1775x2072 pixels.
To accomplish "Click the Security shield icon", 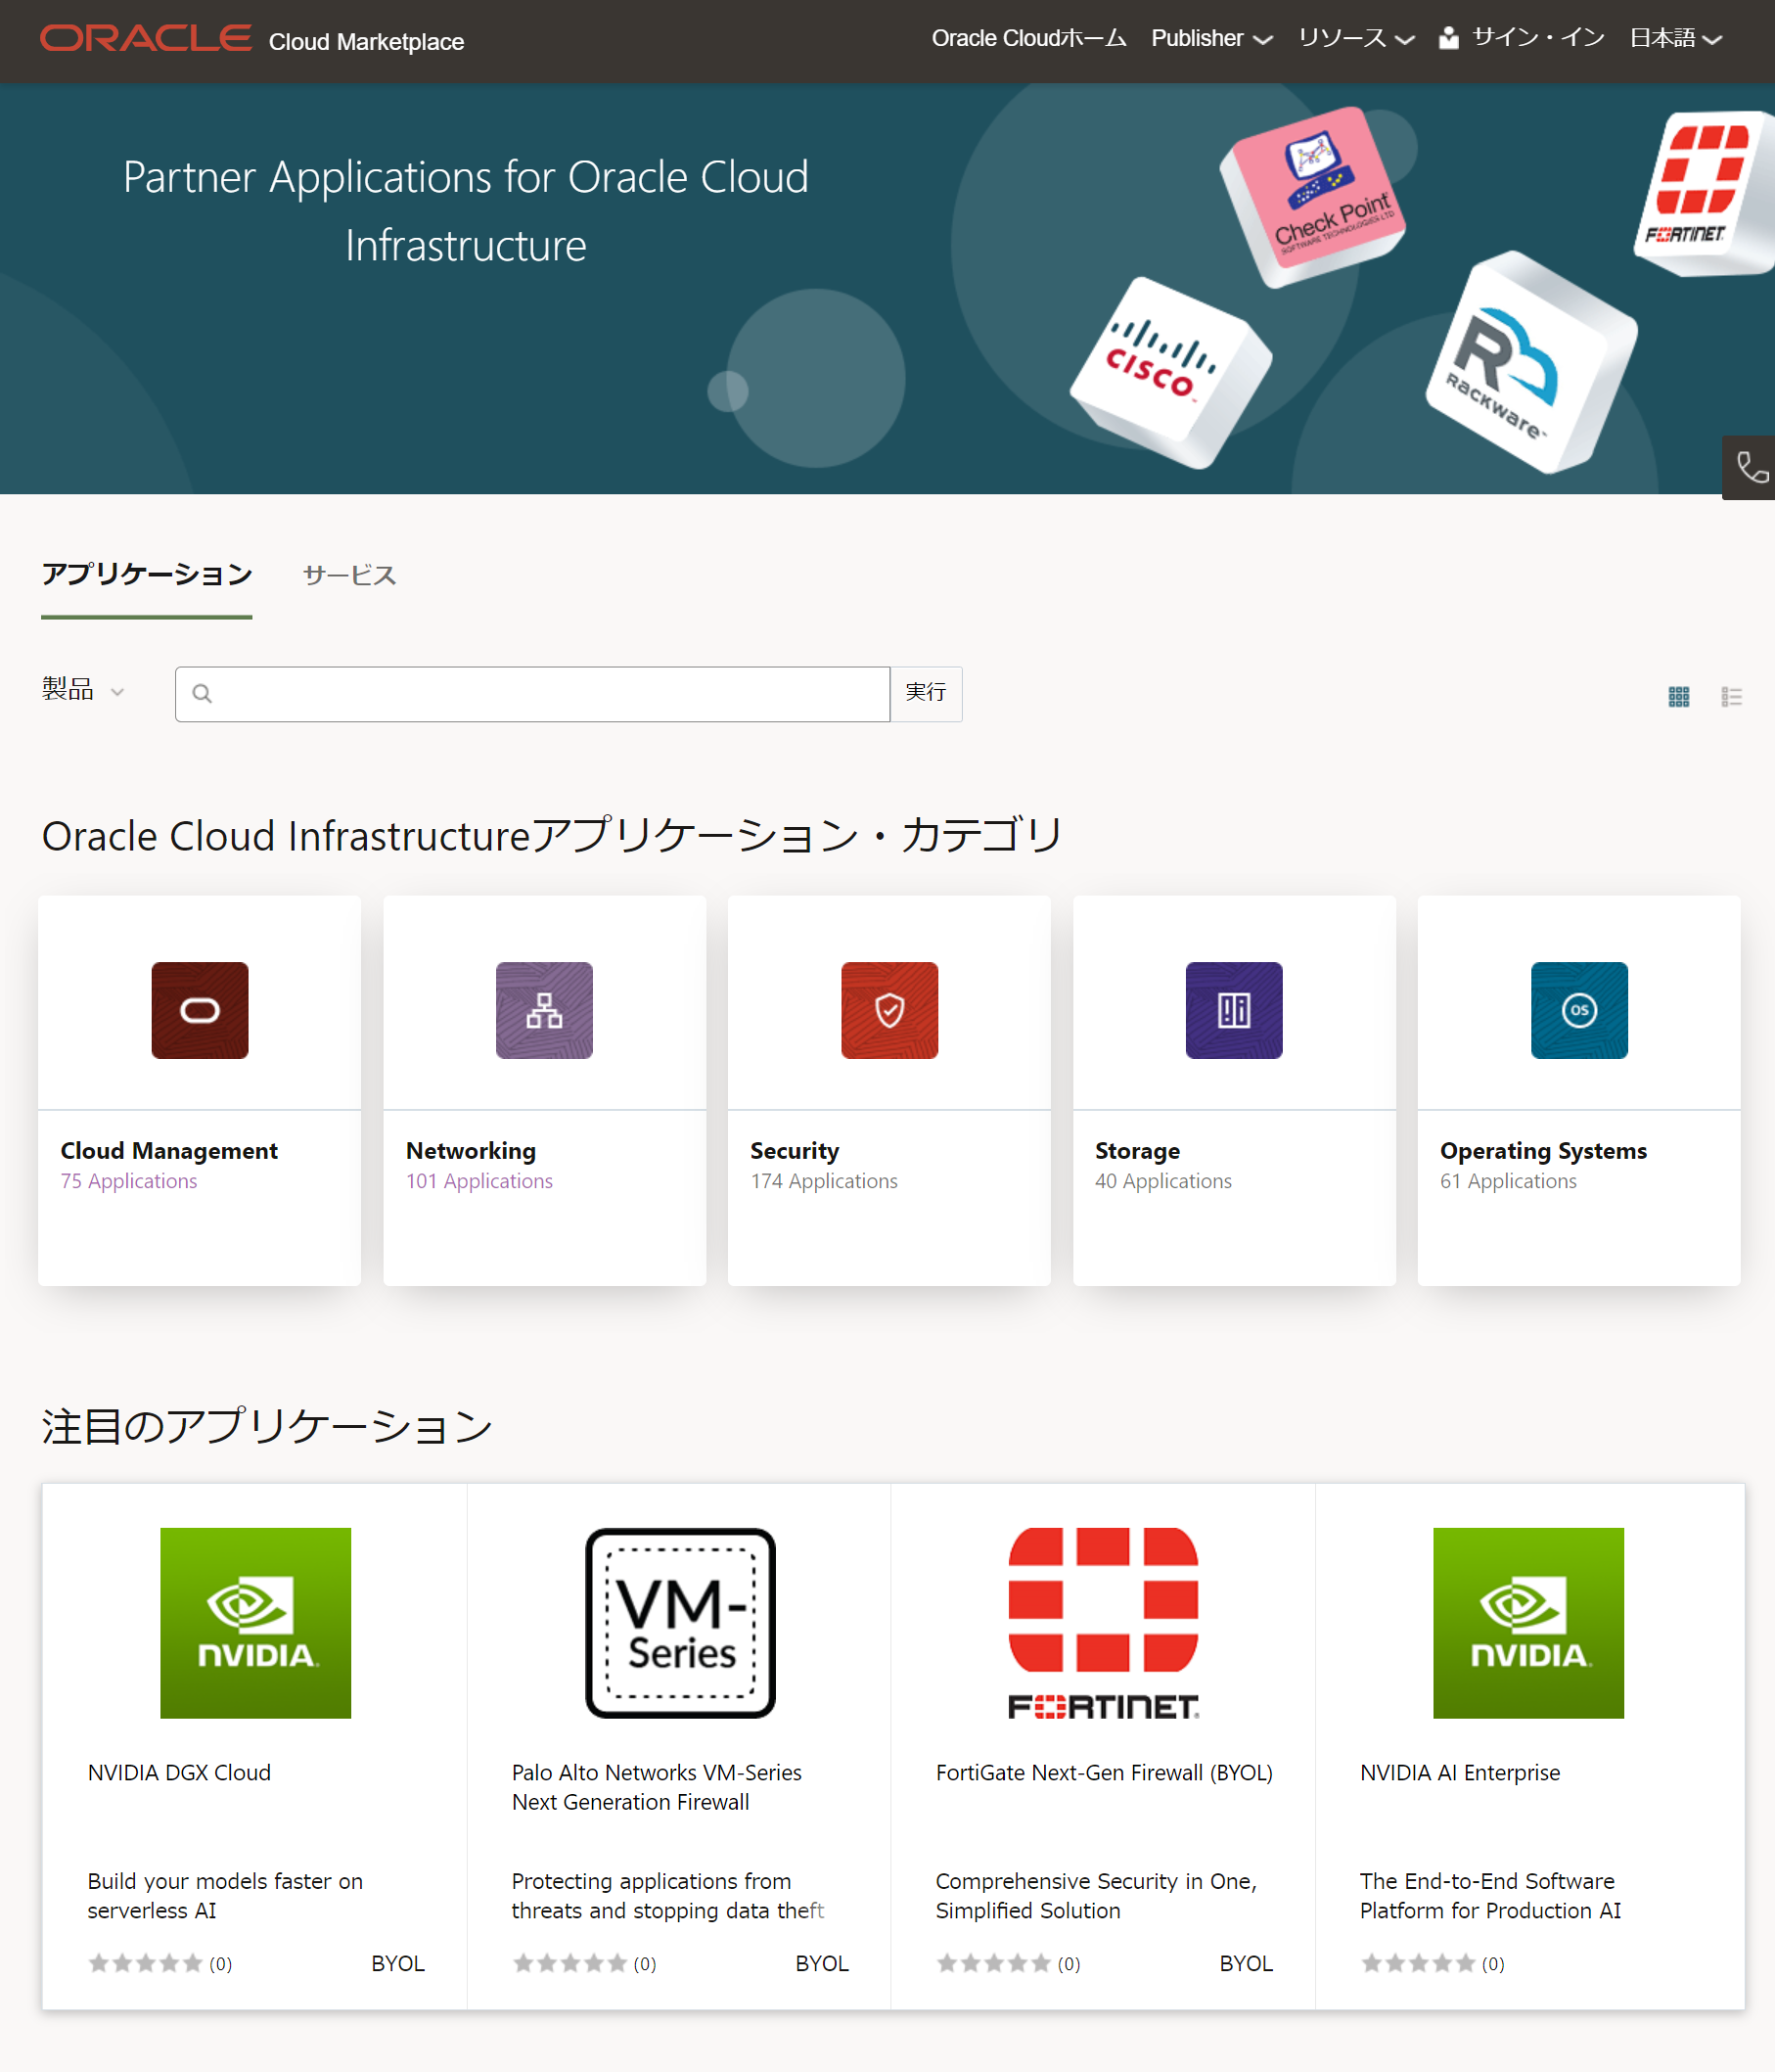I will [x=888, y=1009].
